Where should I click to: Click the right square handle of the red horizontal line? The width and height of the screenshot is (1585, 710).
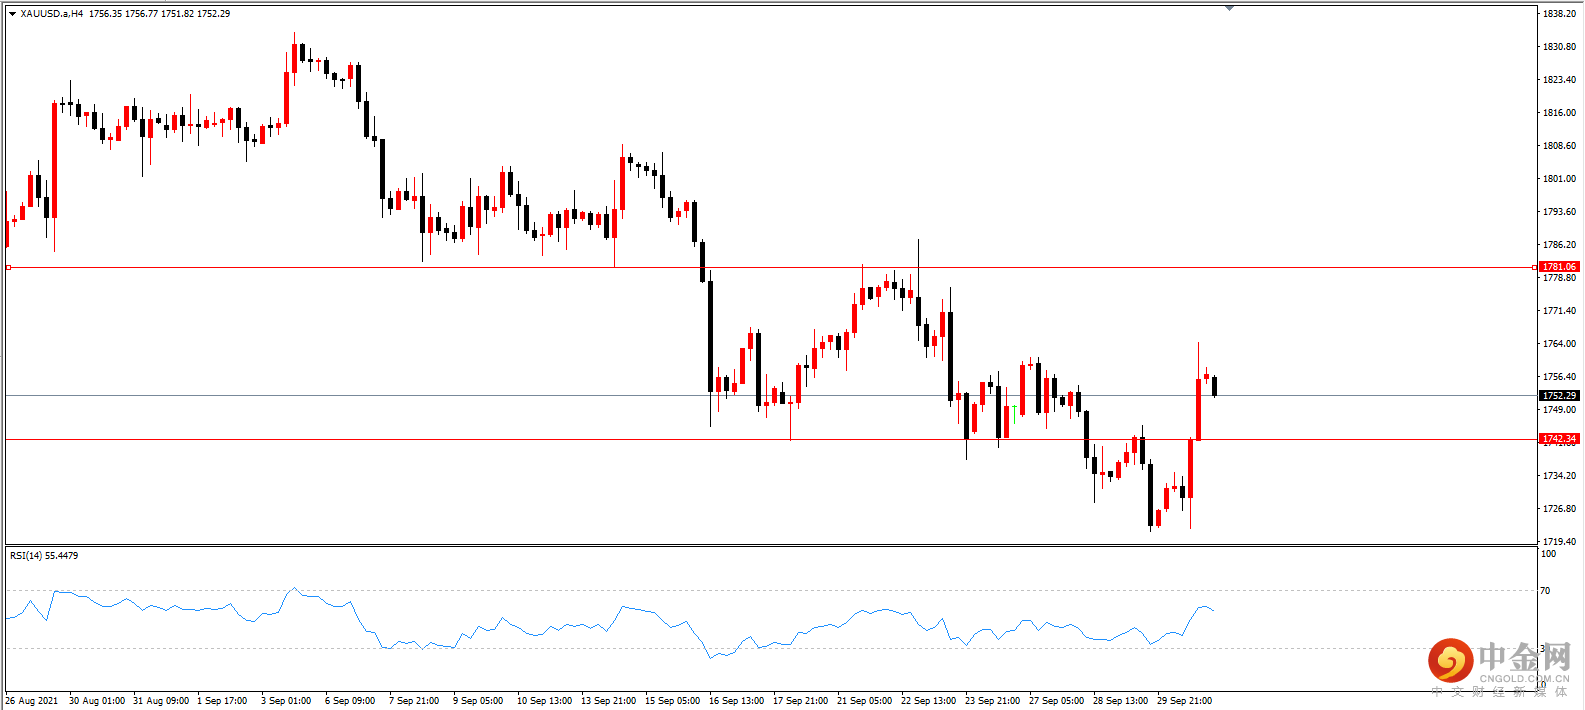(1534, 267)
